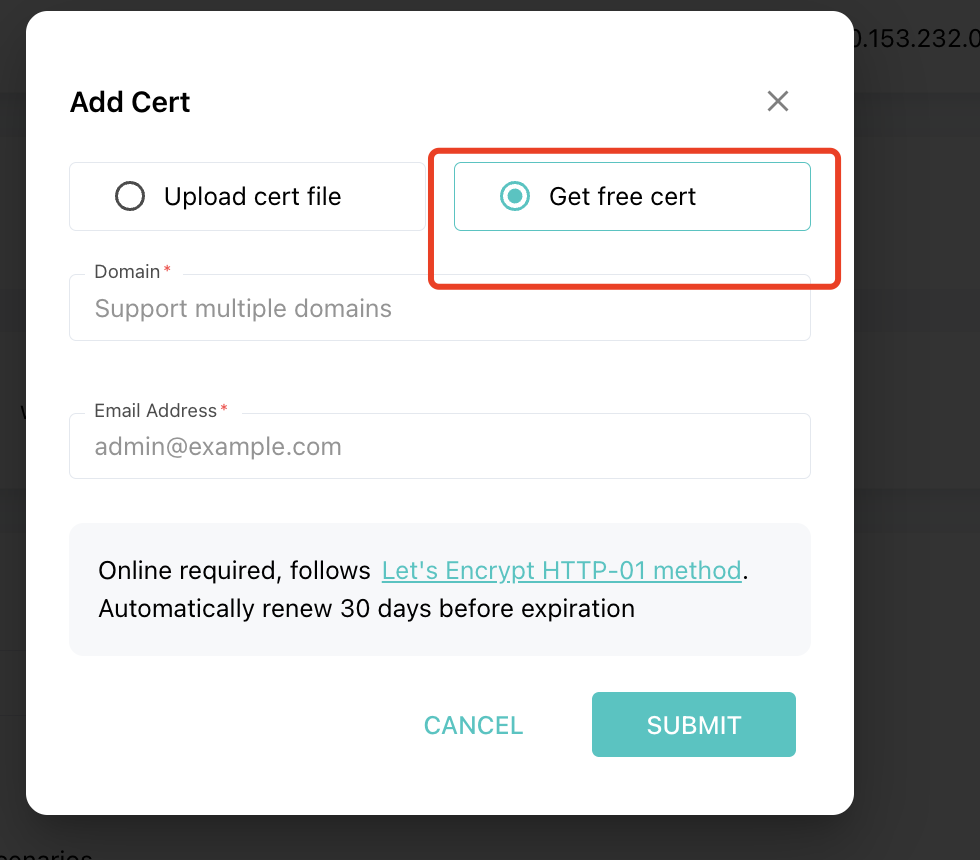Submit the free cert request

coord(694,724)
